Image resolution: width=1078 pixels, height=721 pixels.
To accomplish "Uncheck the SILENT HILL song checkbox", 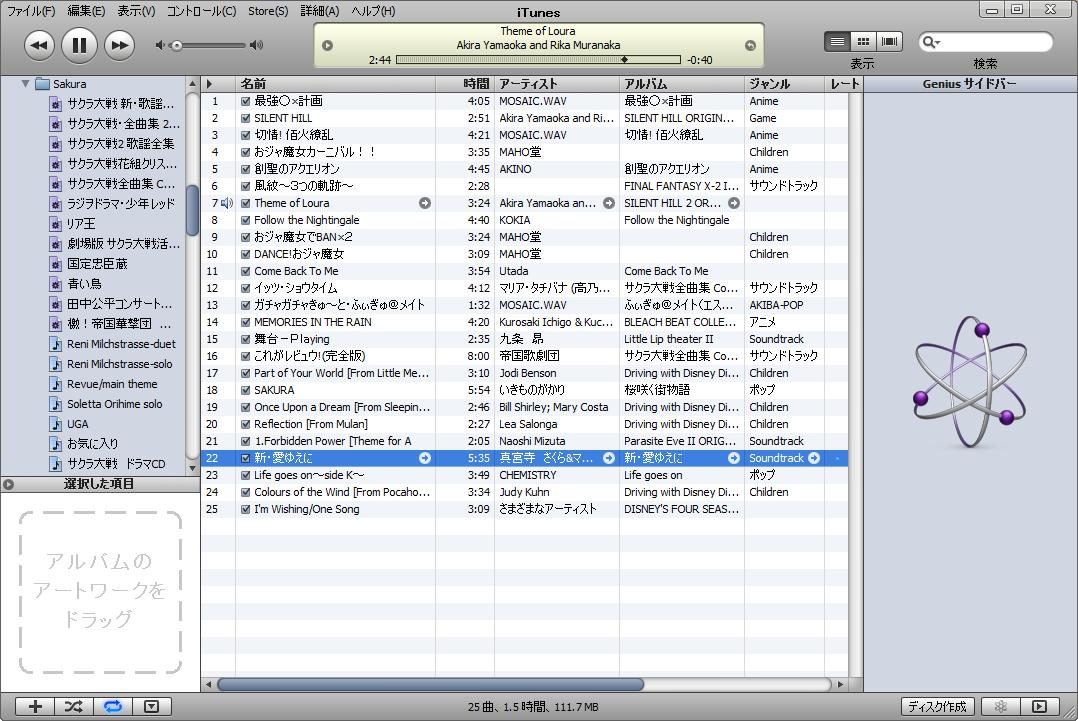I will click(245, 118).
